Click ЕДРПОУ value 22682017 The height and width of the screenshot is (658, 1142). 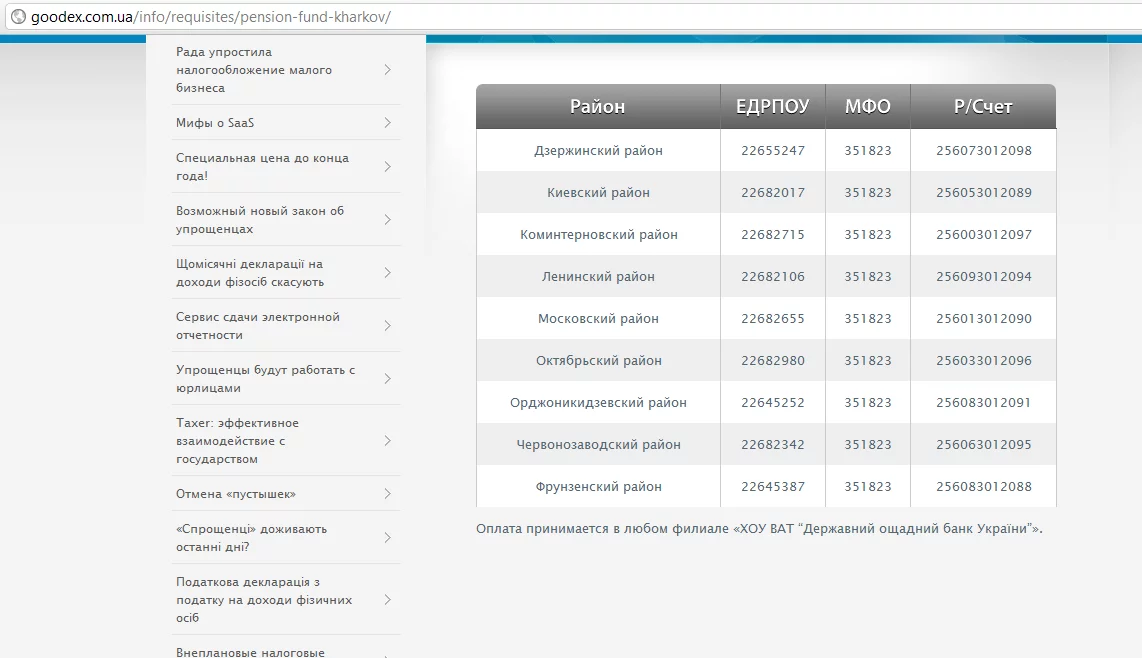click(x=773, y=193)
